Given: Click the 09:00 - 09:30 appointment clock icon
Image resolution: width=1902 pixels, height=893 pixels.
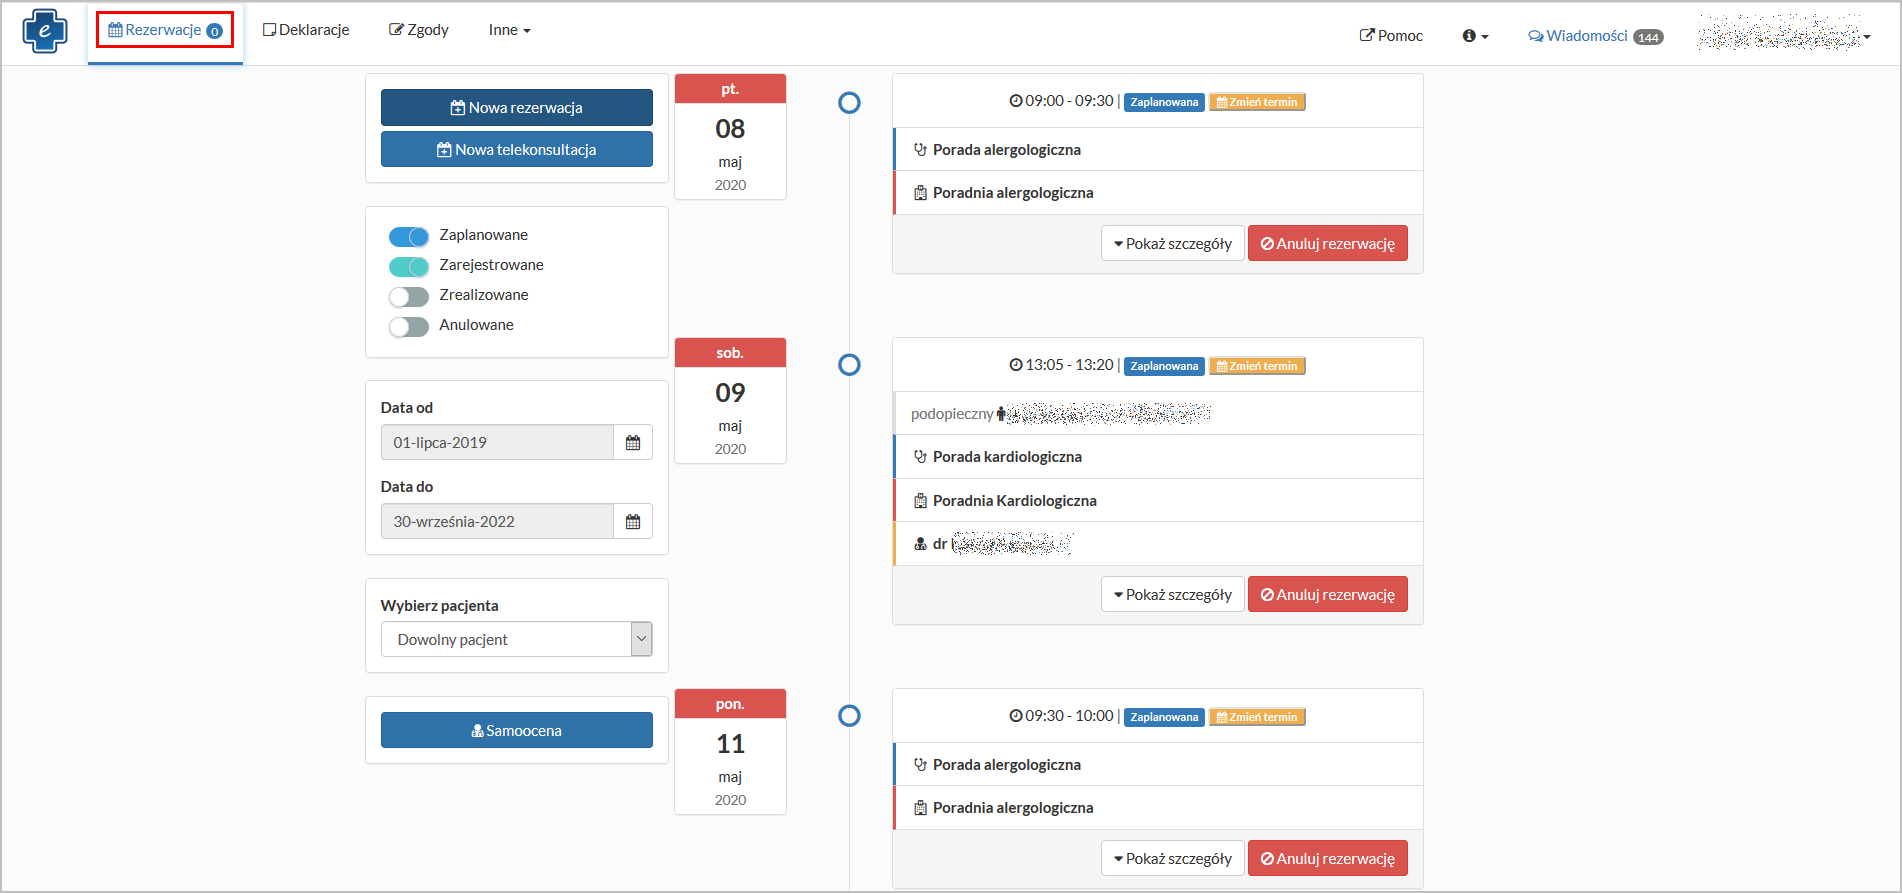Looking at the screenshot, I should [1015, 101].
